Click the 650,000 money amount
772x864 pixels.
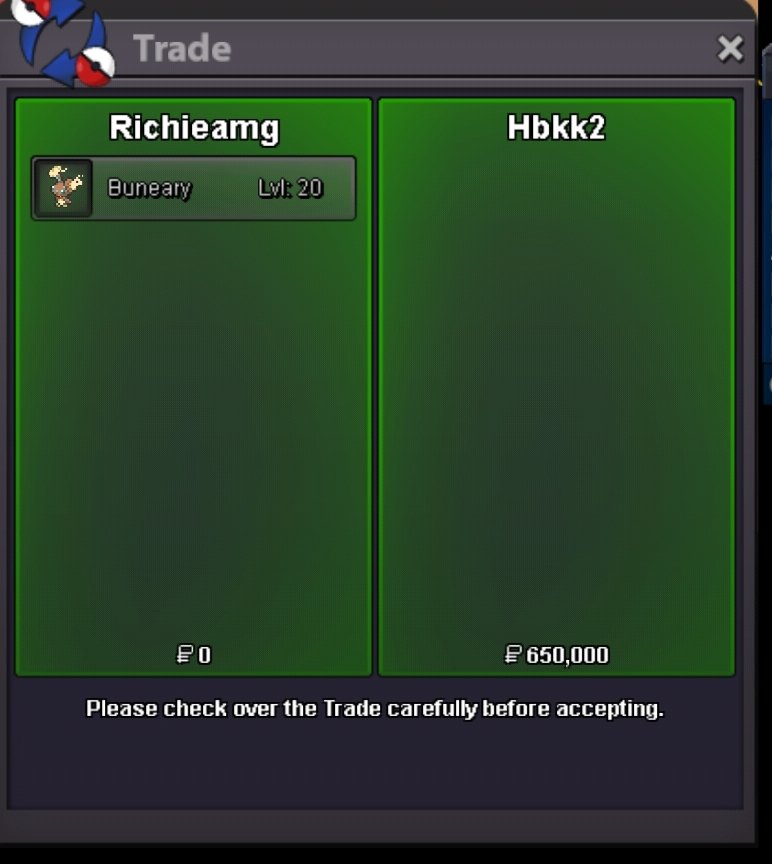click(567, 655)
